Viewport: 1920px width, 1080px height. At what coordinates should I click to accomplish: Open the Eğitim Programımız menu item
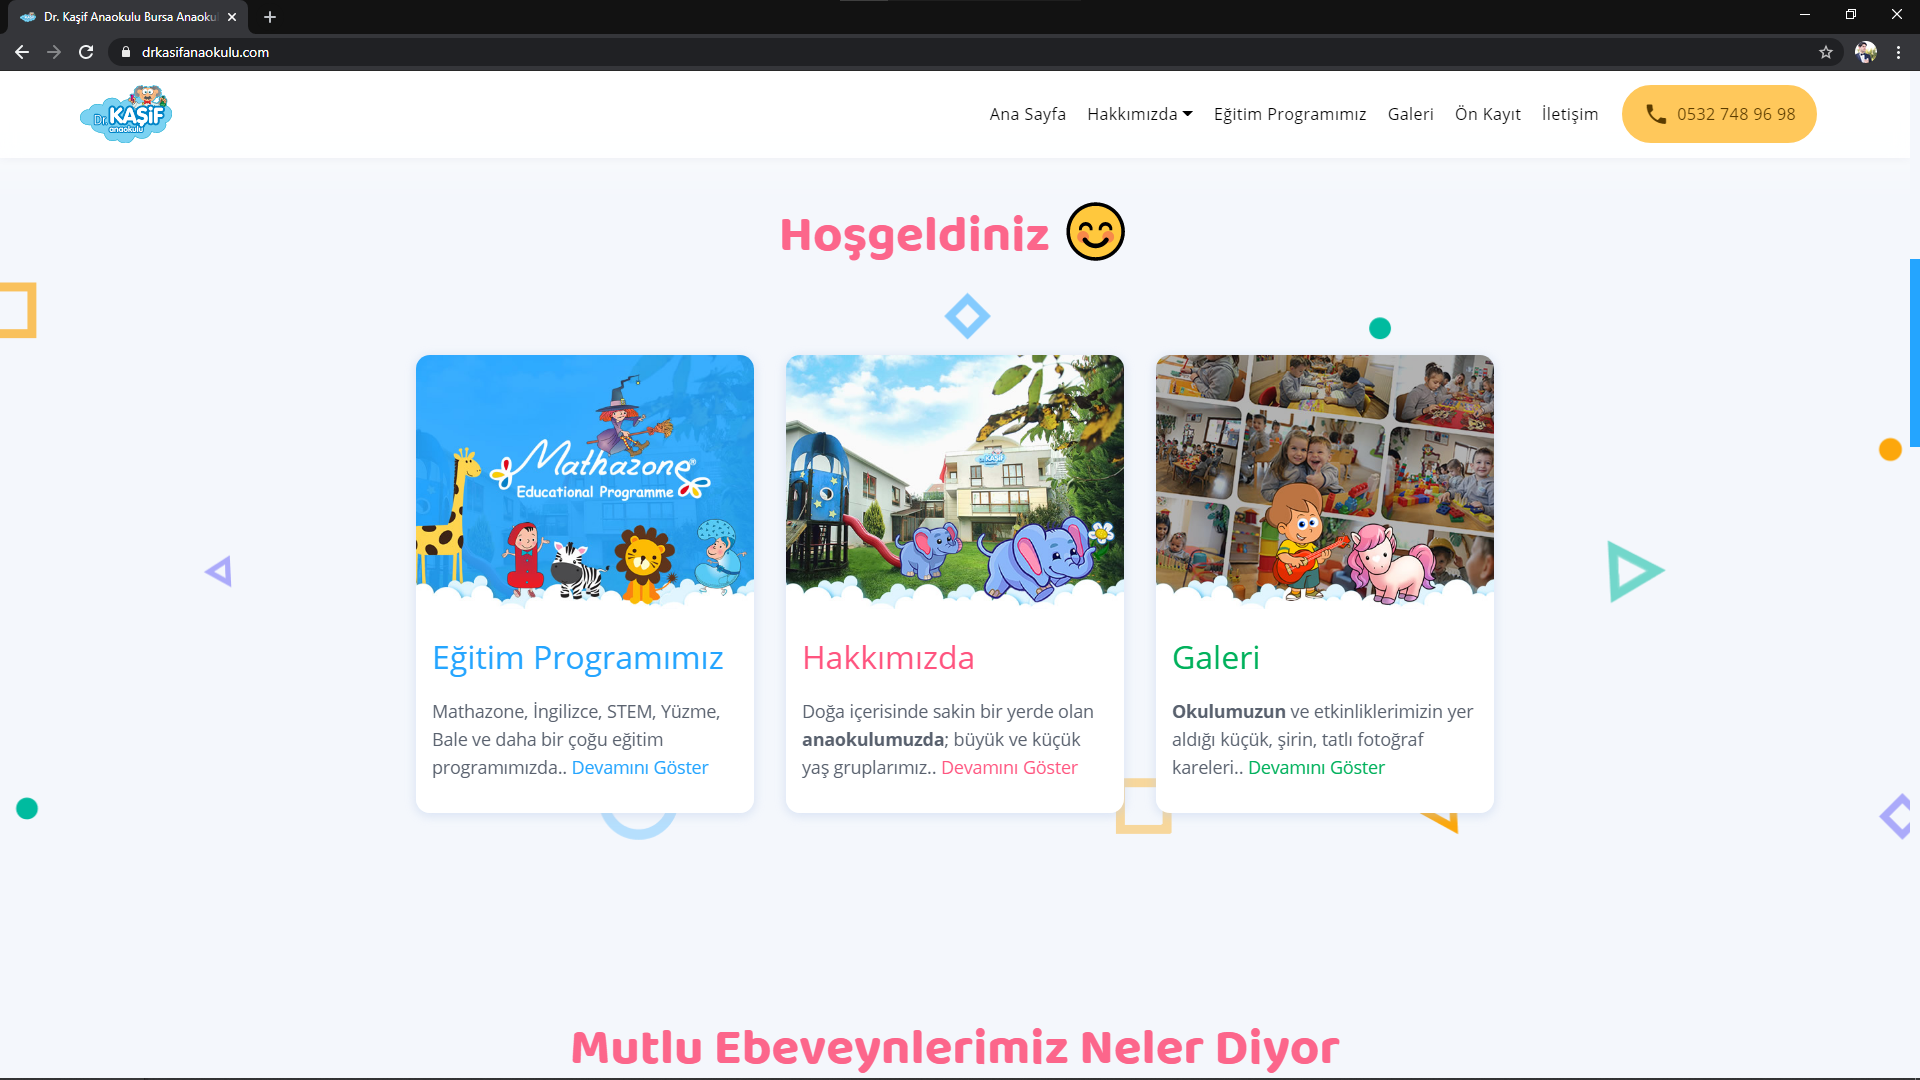(1289, 114)
